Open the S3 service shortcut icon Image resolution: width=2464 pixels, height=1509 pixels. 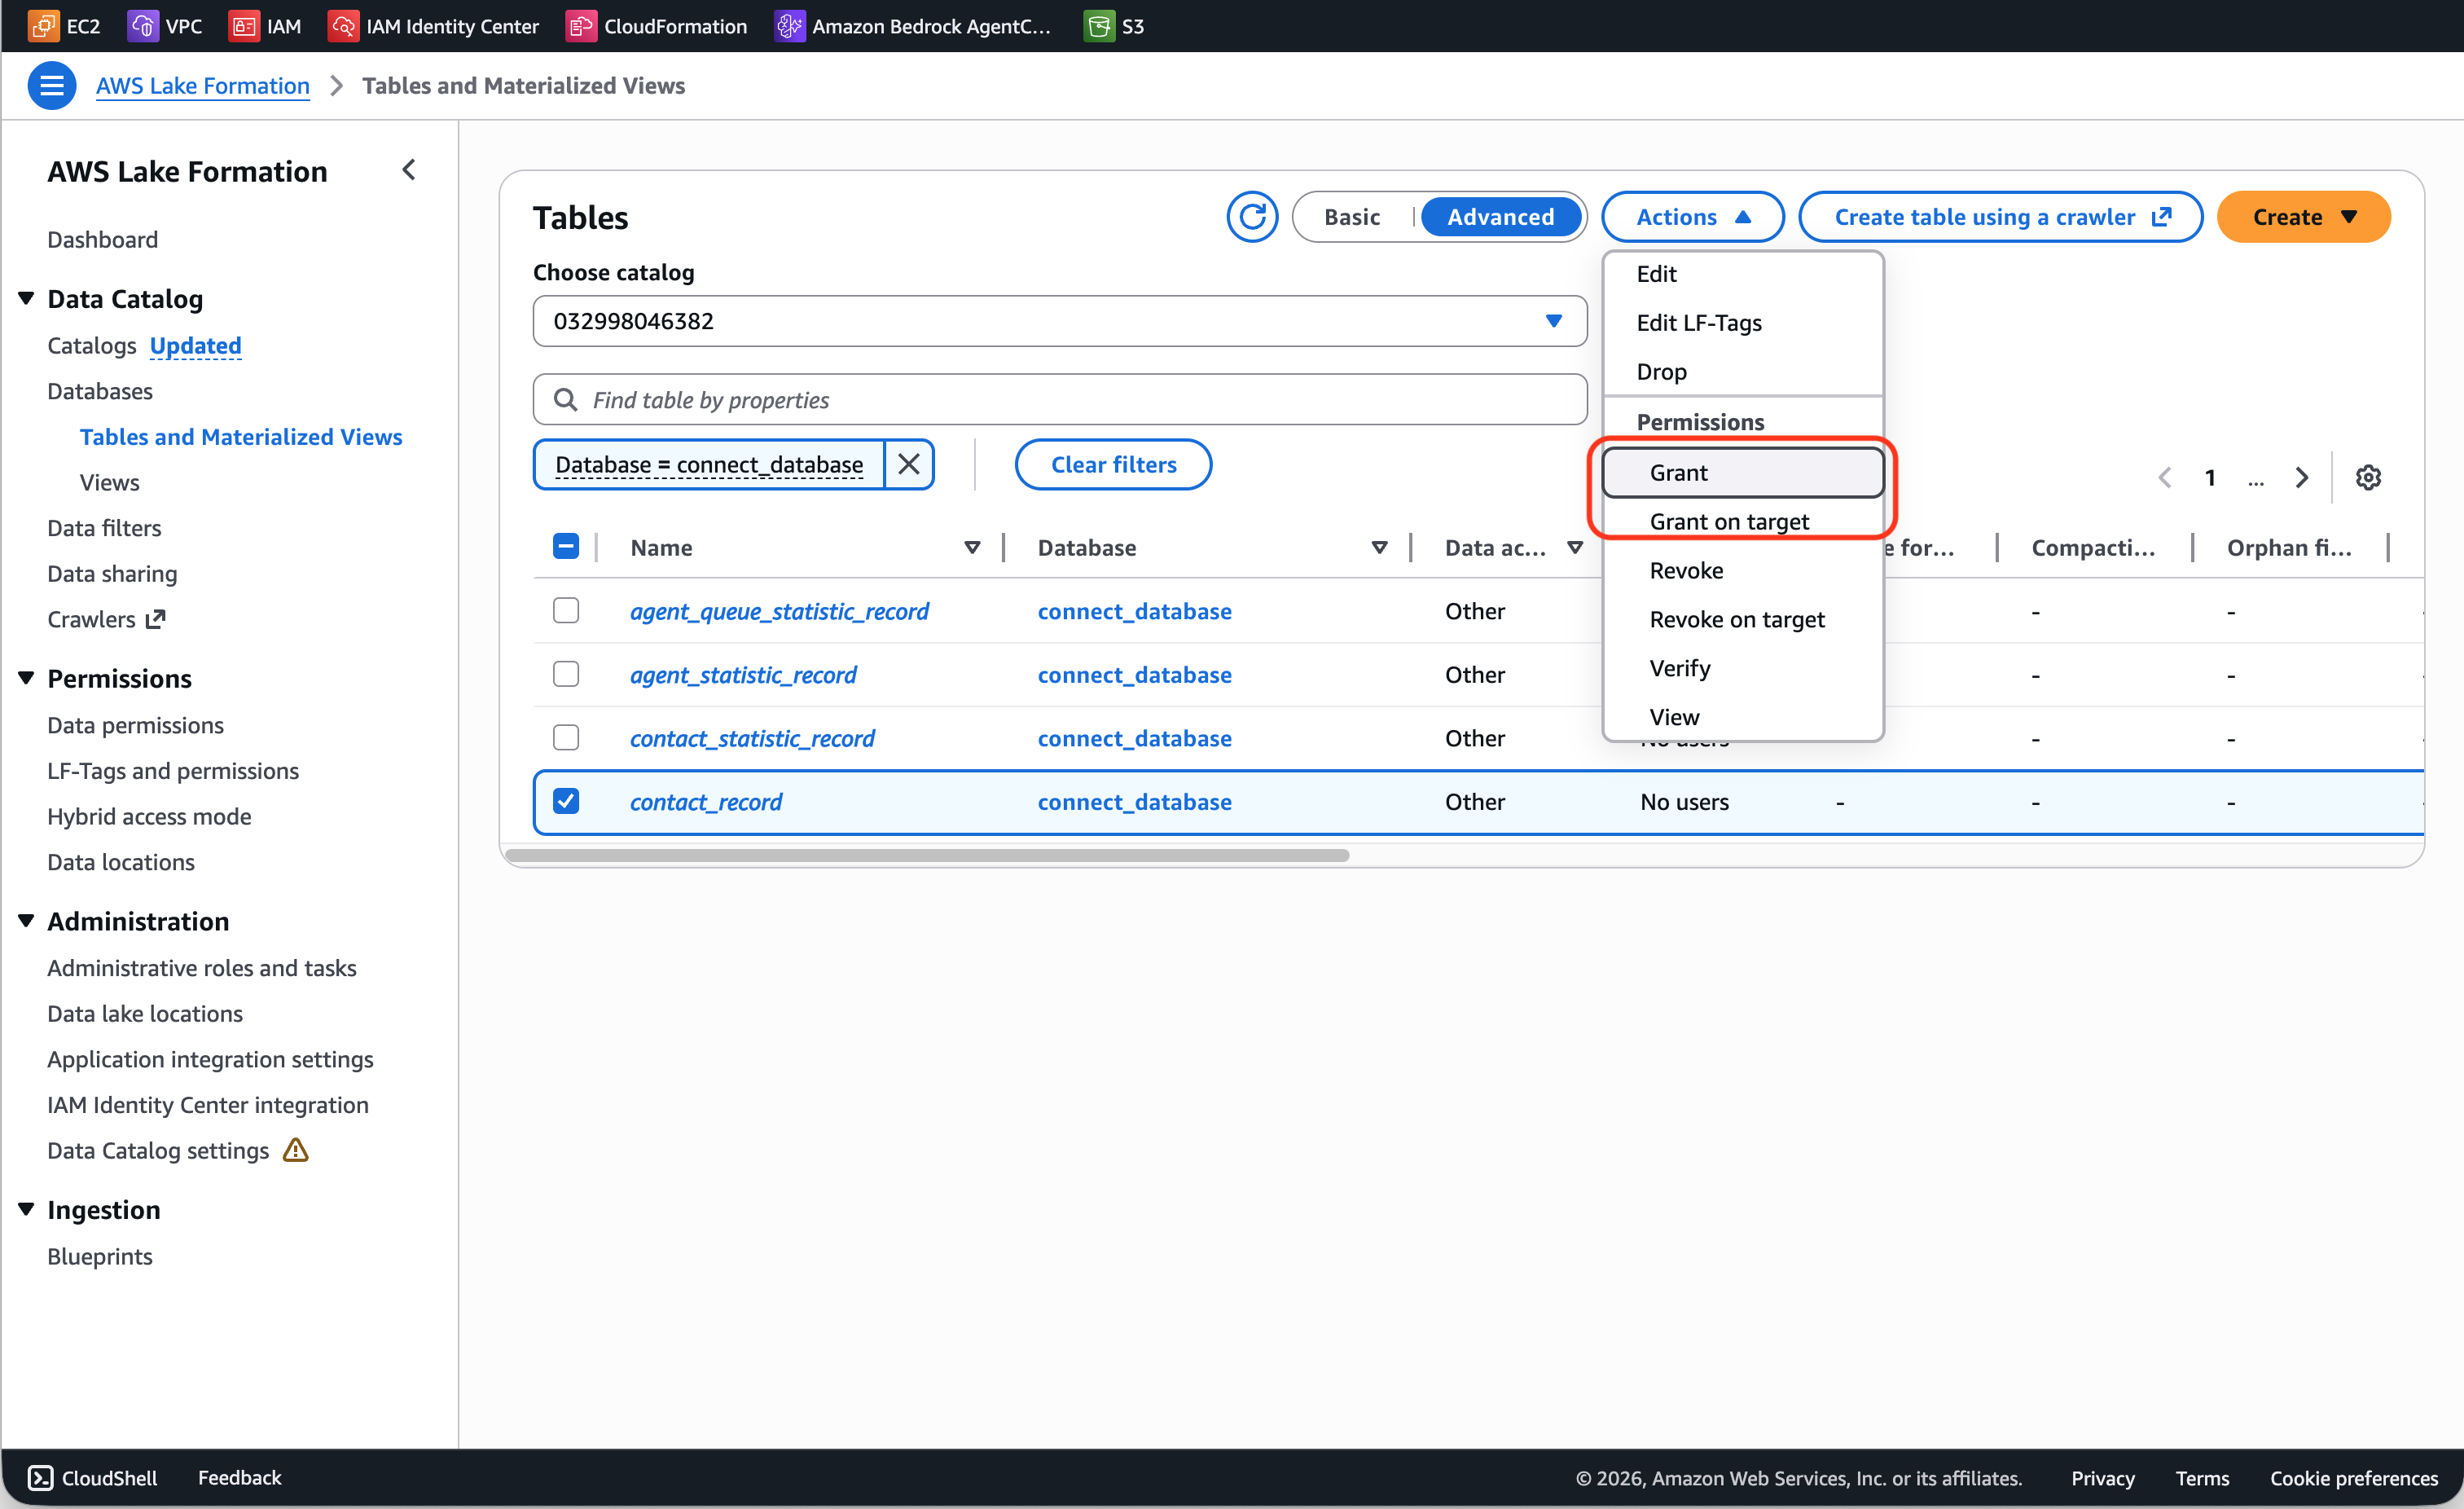[x=1099, y=26]
